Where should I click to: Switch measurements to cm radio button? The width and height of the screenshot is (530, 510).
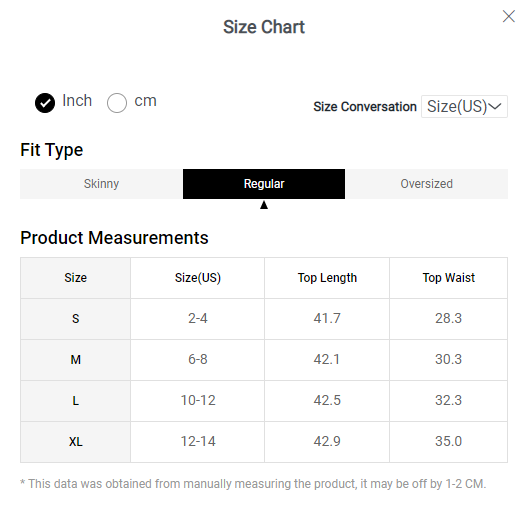point(117,103)
